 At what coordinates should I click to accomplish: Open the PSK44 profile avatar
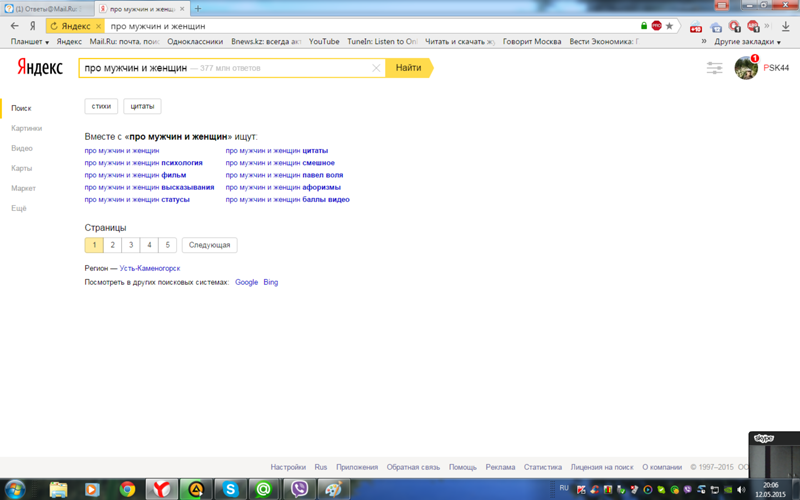point(746,68)
